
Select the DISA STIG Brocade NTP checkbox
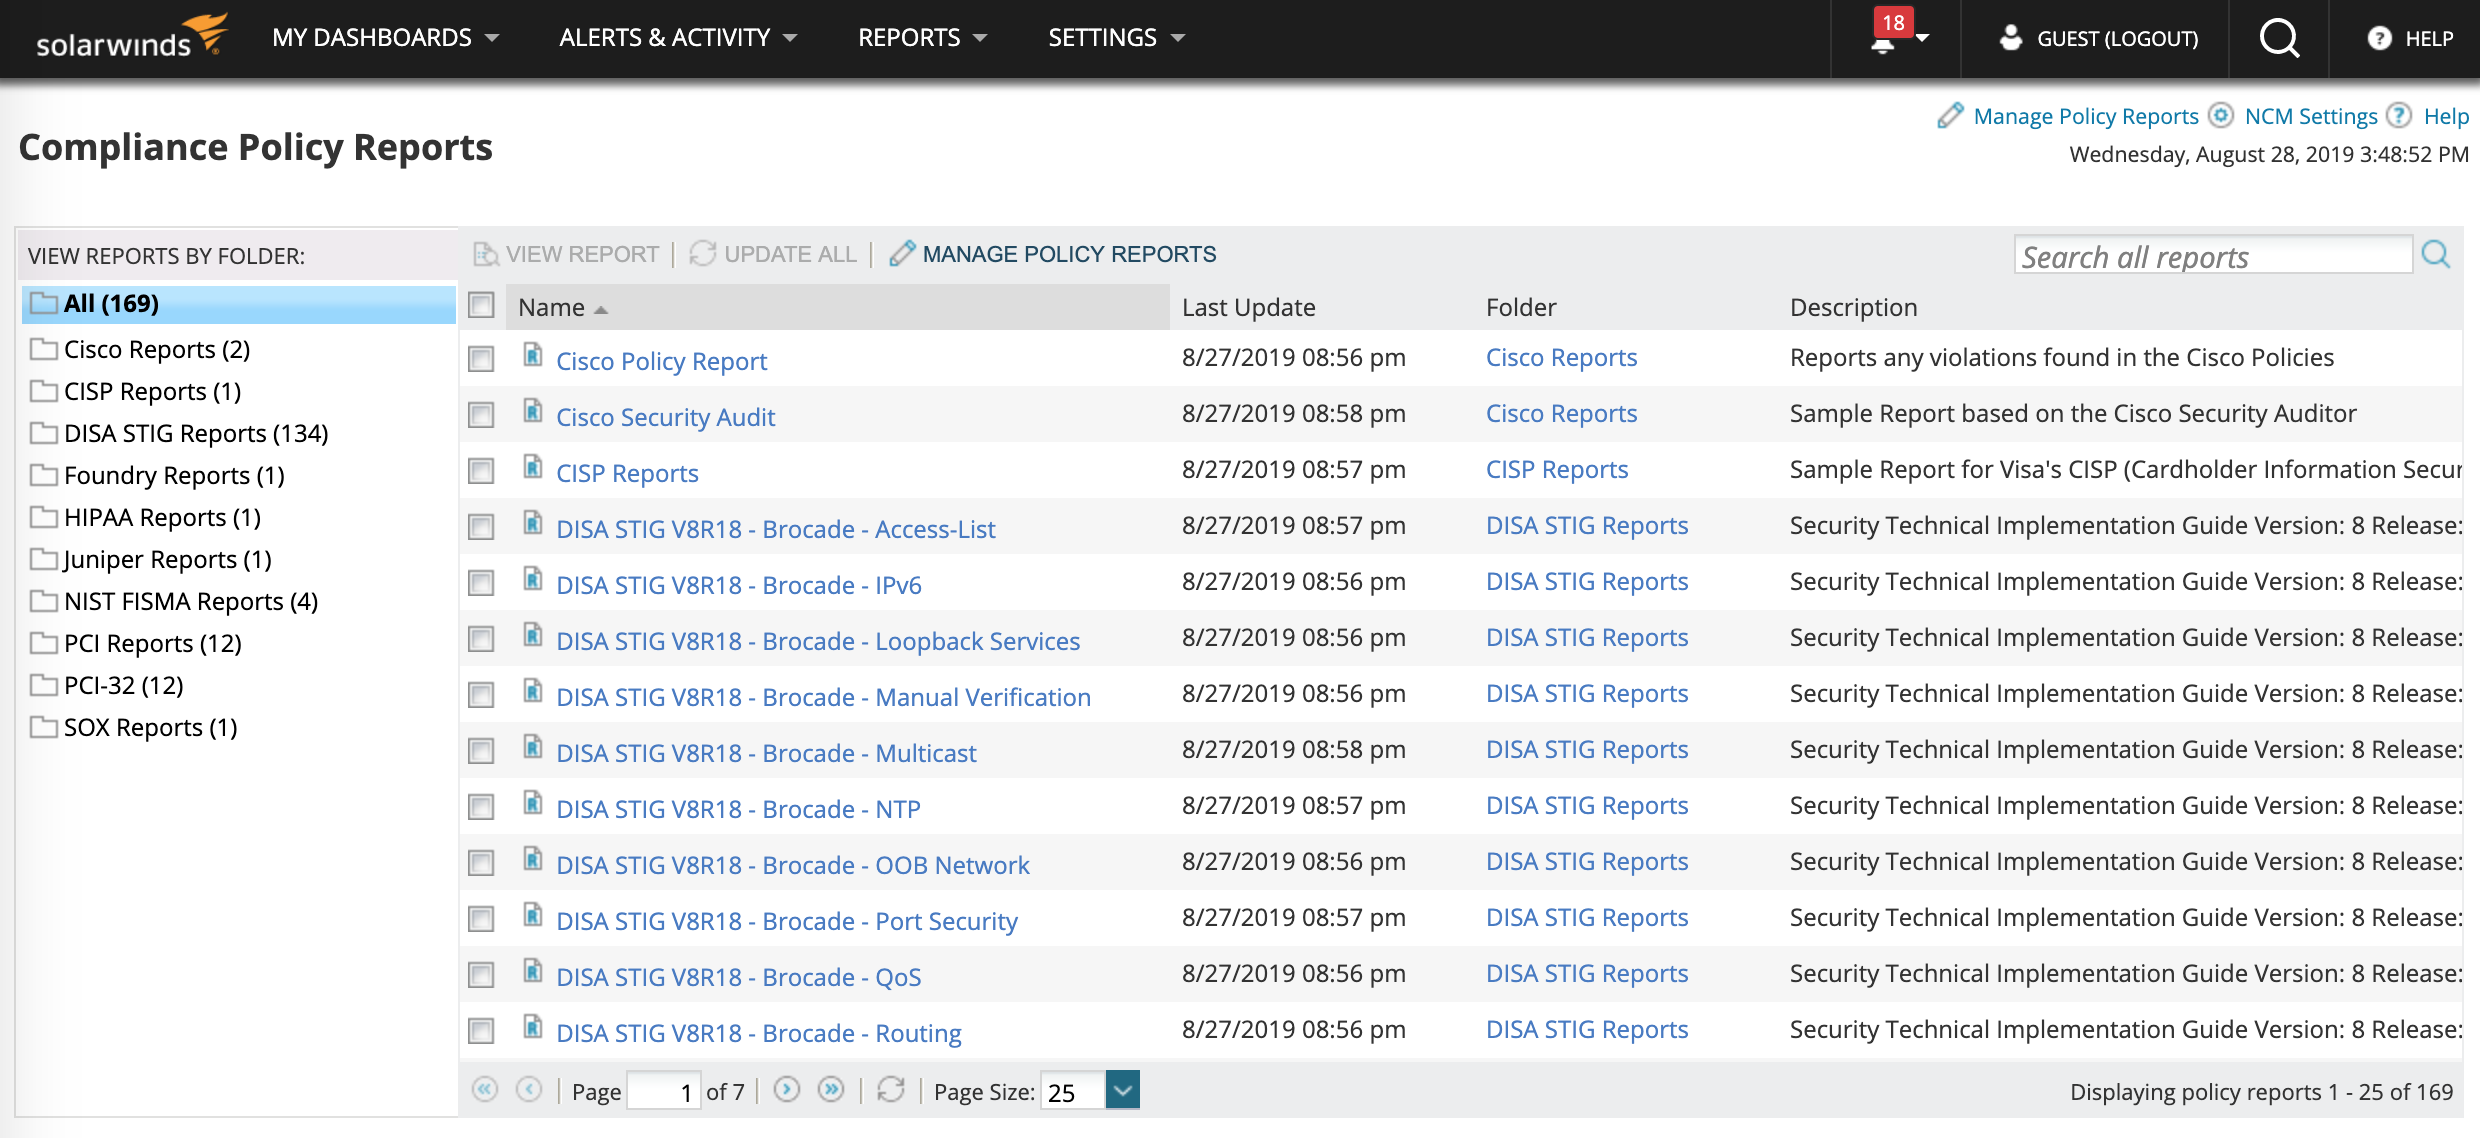tap(482, 807)
